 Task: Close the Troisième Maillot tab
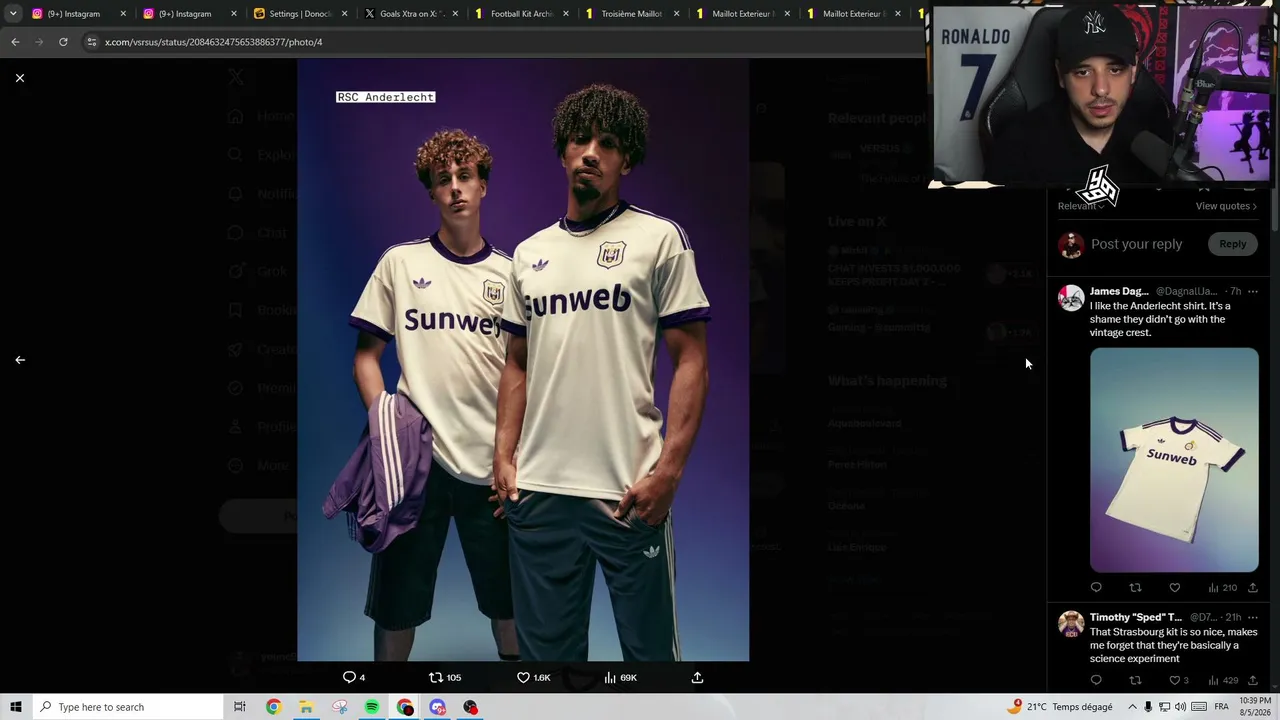tap(676, 14)
